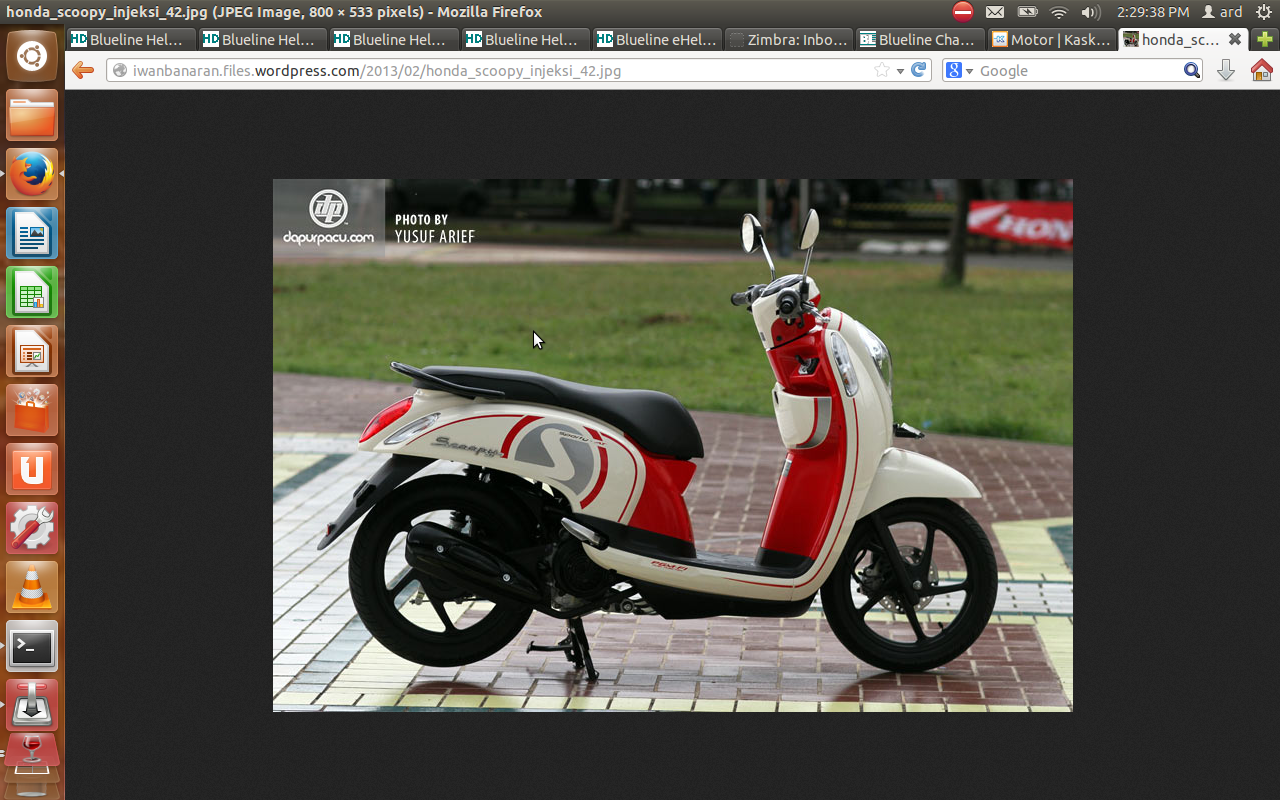
Task: Launch LibreOffice Calc from the launcher
Action: (32, 292)
